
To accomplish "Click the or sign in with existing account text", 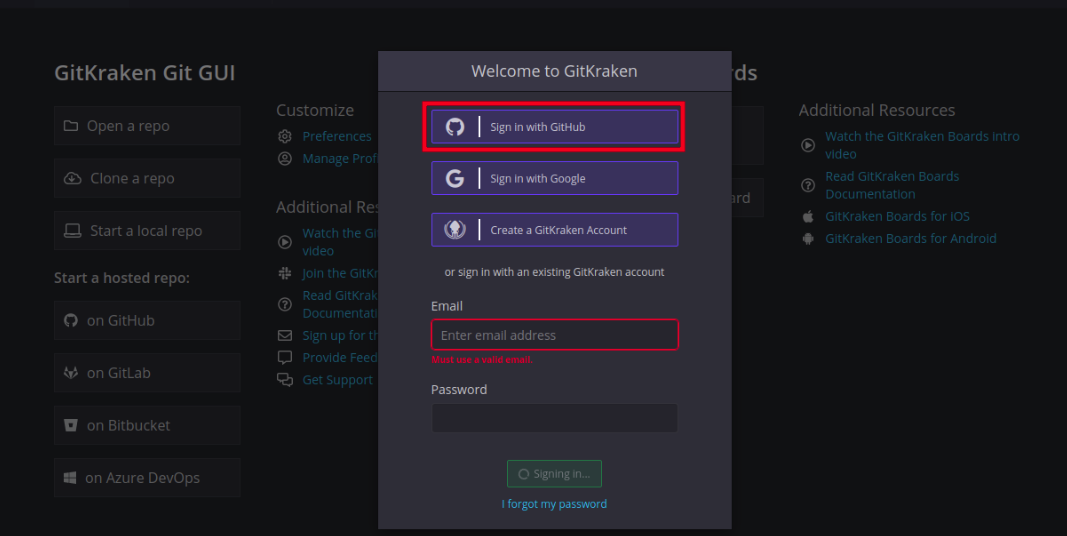I will point(554,272).
